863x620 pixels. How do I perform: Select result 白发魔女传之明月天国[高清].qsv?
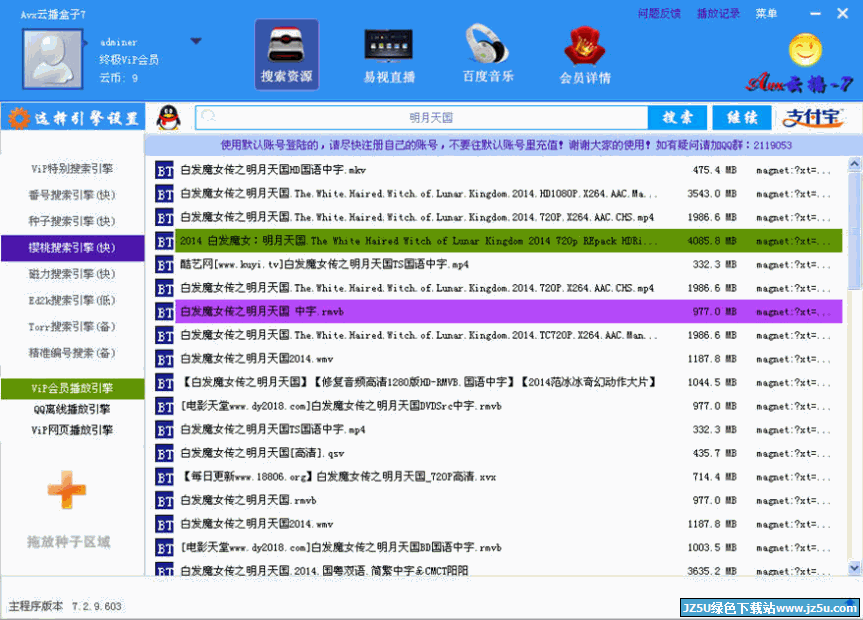262,453
